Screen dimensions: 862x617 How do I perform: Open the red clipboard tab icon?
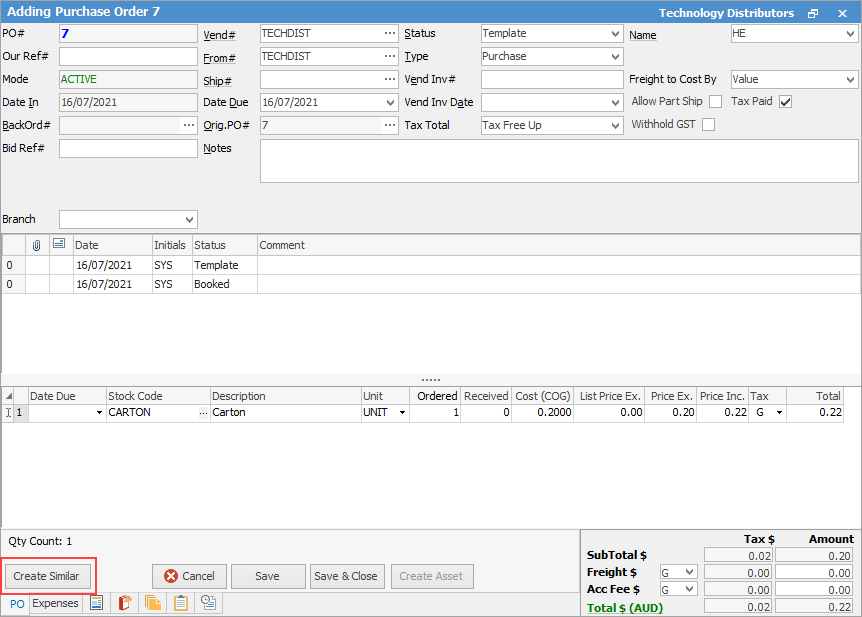coord(125,603)
